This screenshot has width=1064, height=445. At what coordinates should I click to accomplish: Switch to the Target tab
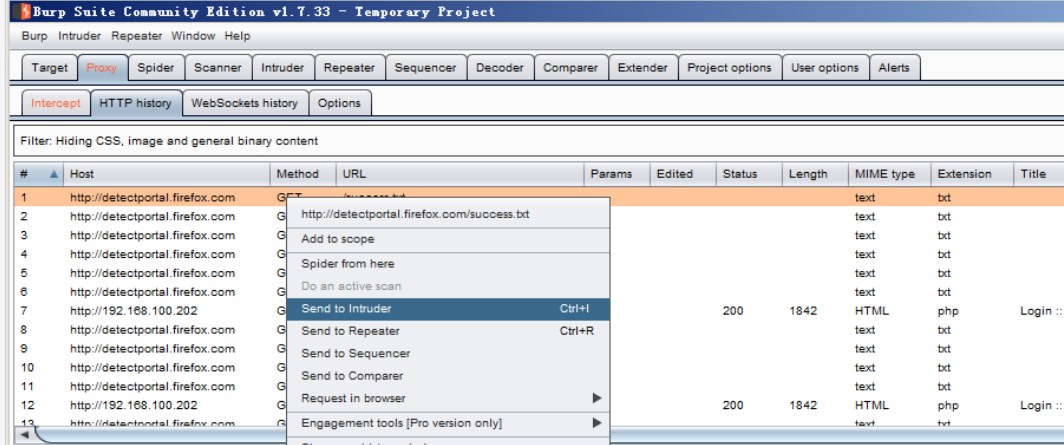[x=50, y=68]
